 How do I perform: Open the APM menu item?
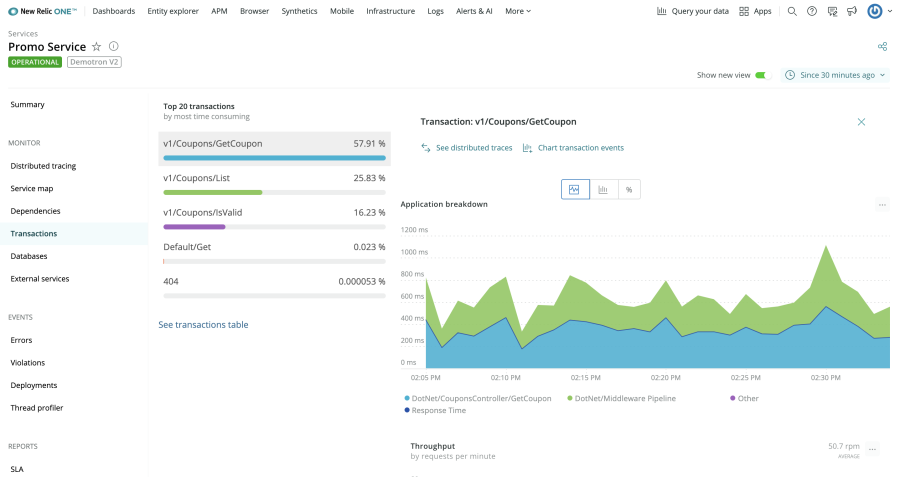pos(219,11)
